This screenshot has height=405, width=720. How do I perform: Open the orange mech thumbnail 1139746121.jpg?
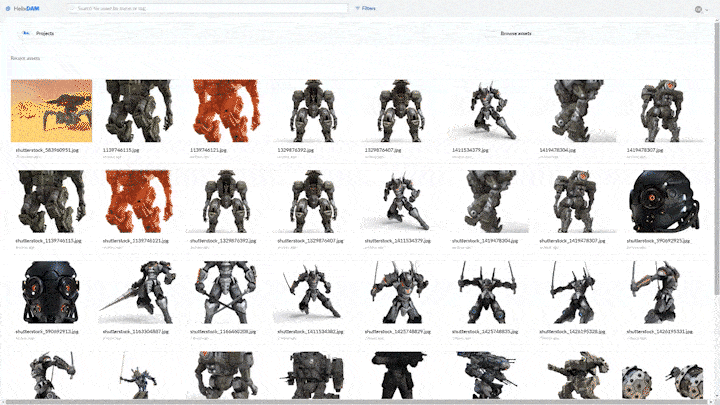point(226,111)
